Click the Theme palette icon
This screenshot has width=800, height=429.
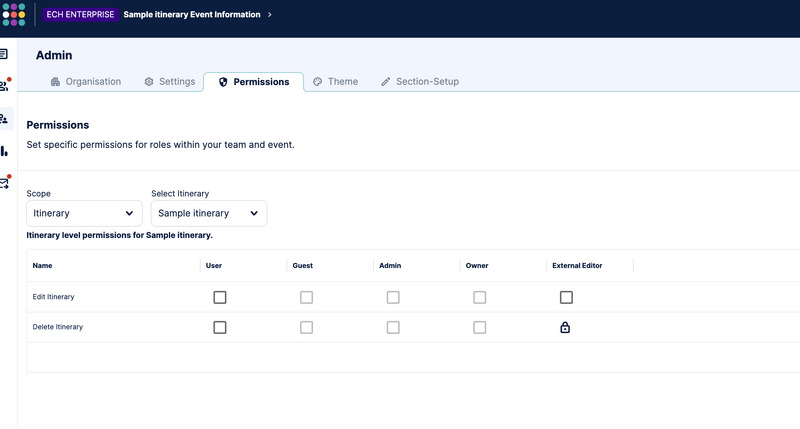click(x=317, y=82)
